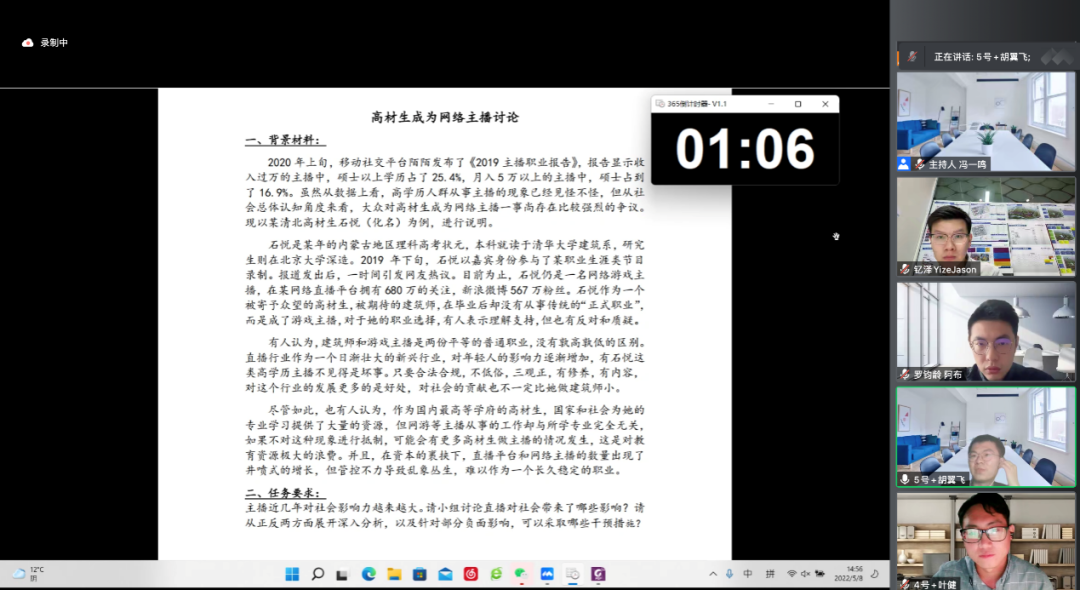Image resolution: width=1080 pixels, height=590 pixels.
Task: Toggle the 拼 pinyin IME indicator
Action: tap(770, 574)
